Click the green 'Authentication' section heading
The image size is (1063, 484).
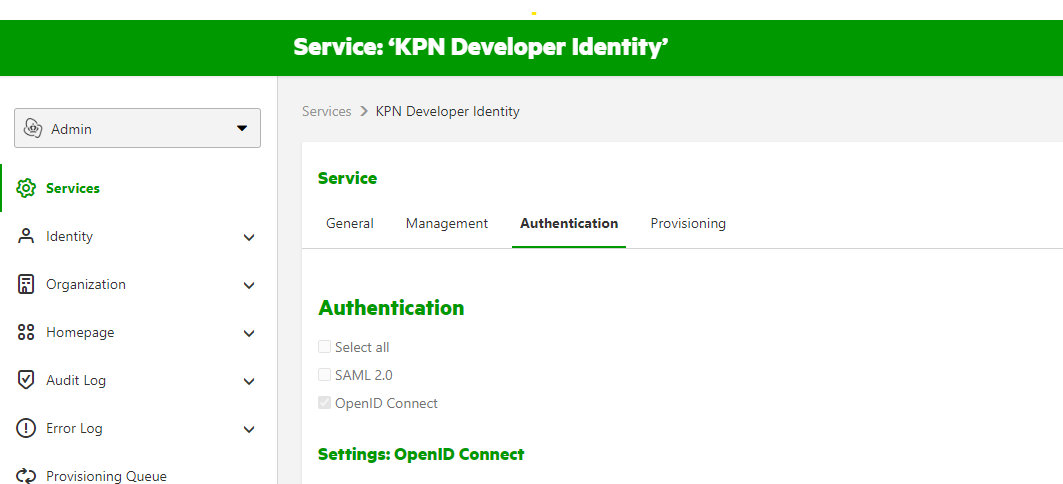point(391,308)
